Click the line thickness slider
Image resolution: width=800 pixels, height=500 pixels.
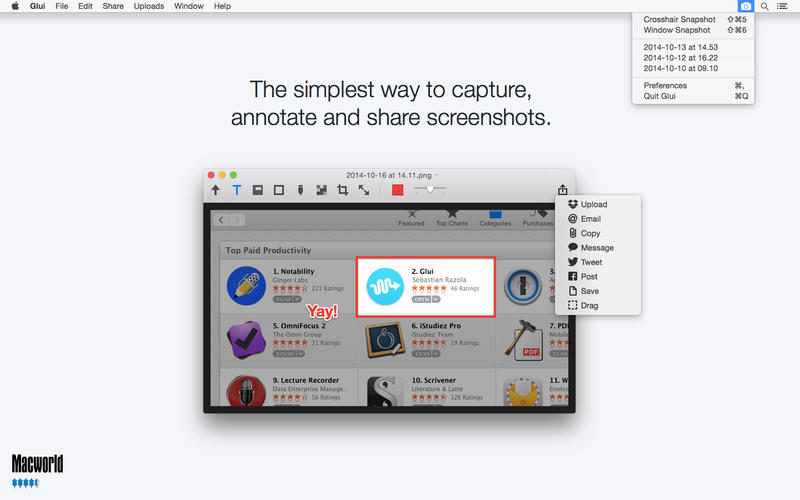click(430, 189)
